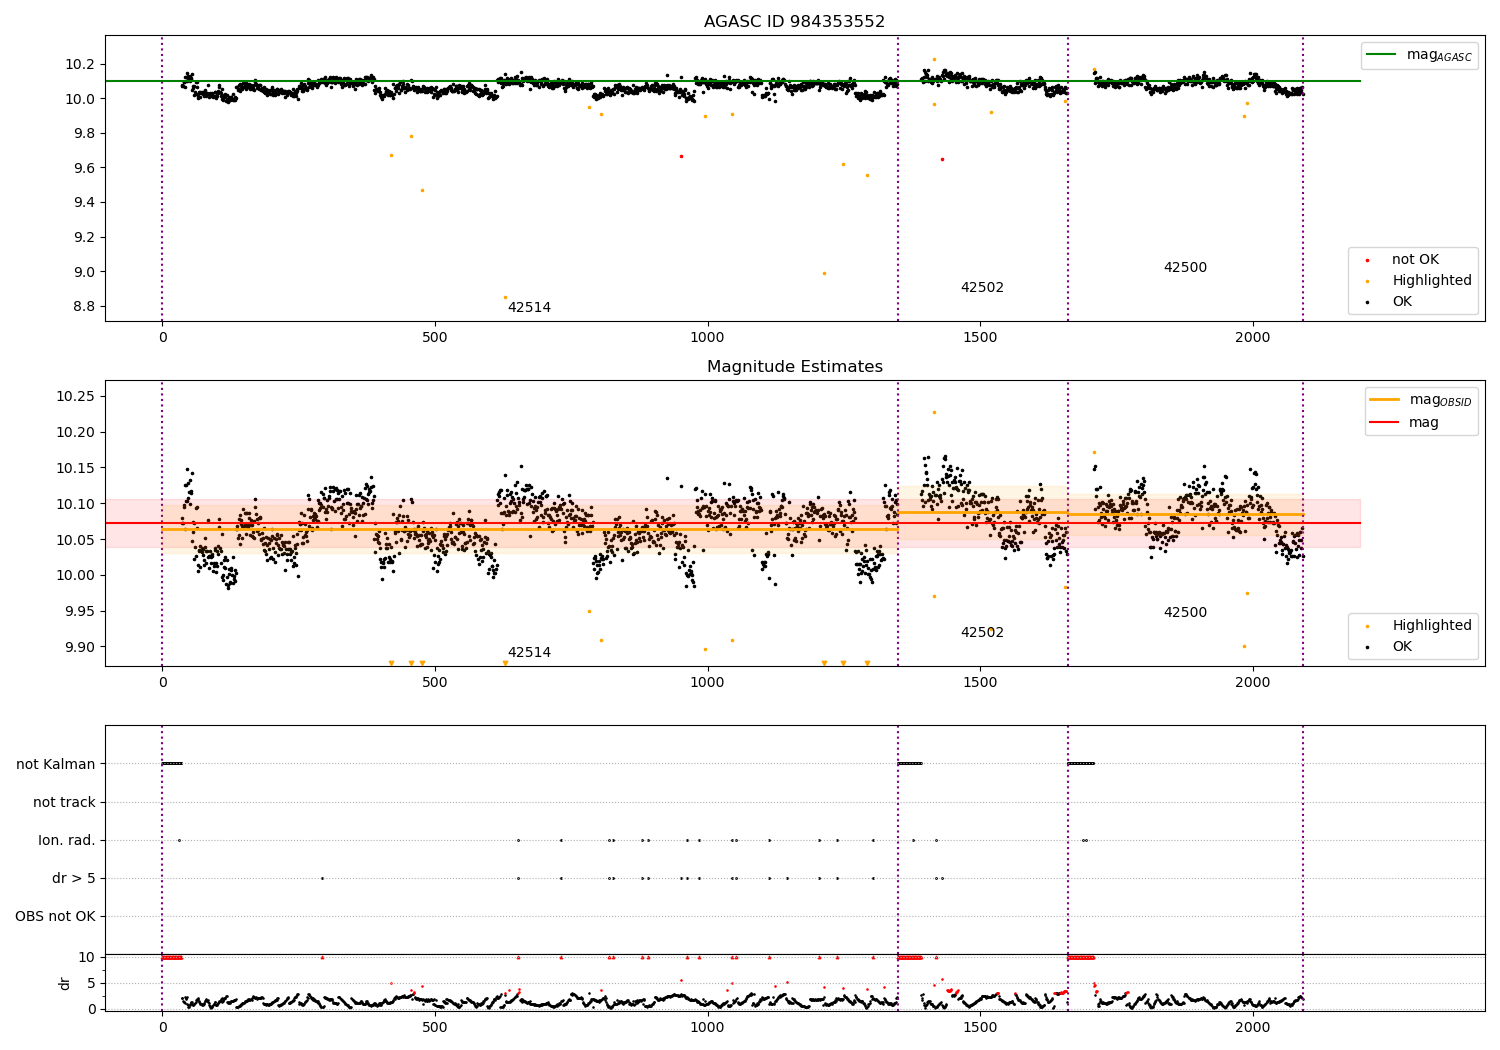The image size is (1500, 1050).
Task: Click the plot title 'AGASC ID 984353552'
Action: tap(794, 21)
